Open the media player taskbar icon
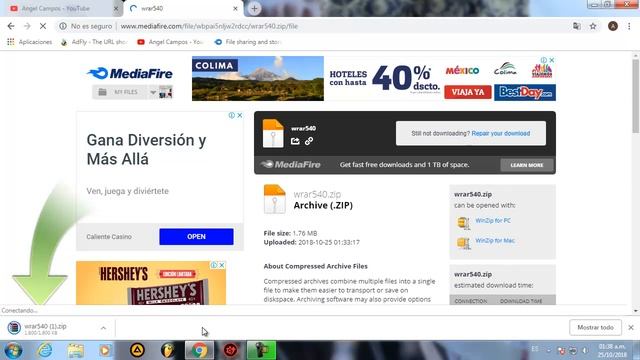This screenshot has width=640, height=360. click(105, 351)
